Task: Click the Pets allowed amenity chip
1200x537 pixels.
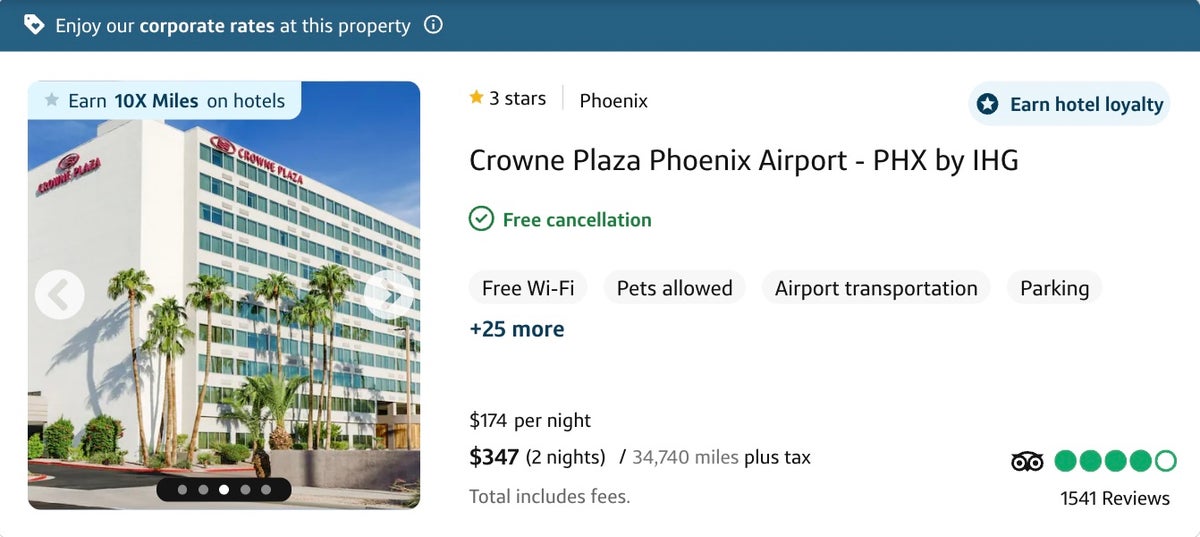Action: point(674,288)
